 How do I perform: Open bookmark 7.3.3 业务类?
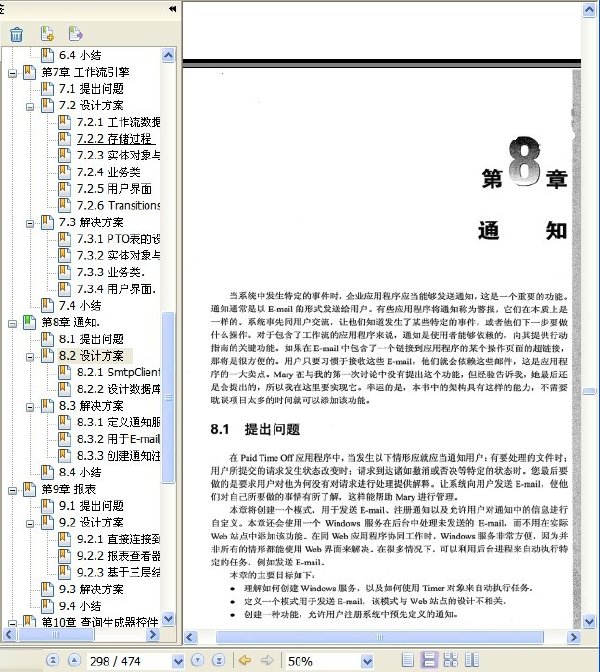pyautogui.click(x=111, y=272)
